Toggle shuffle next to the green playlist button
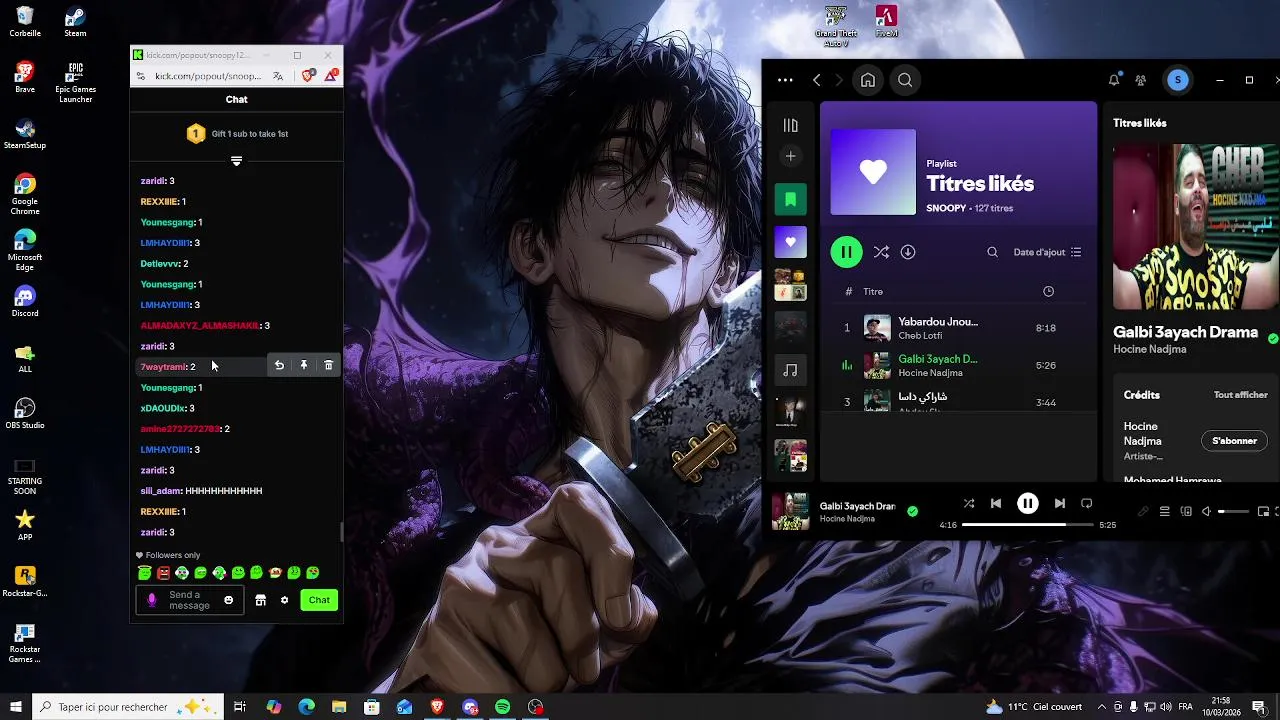 click(881, 252)
